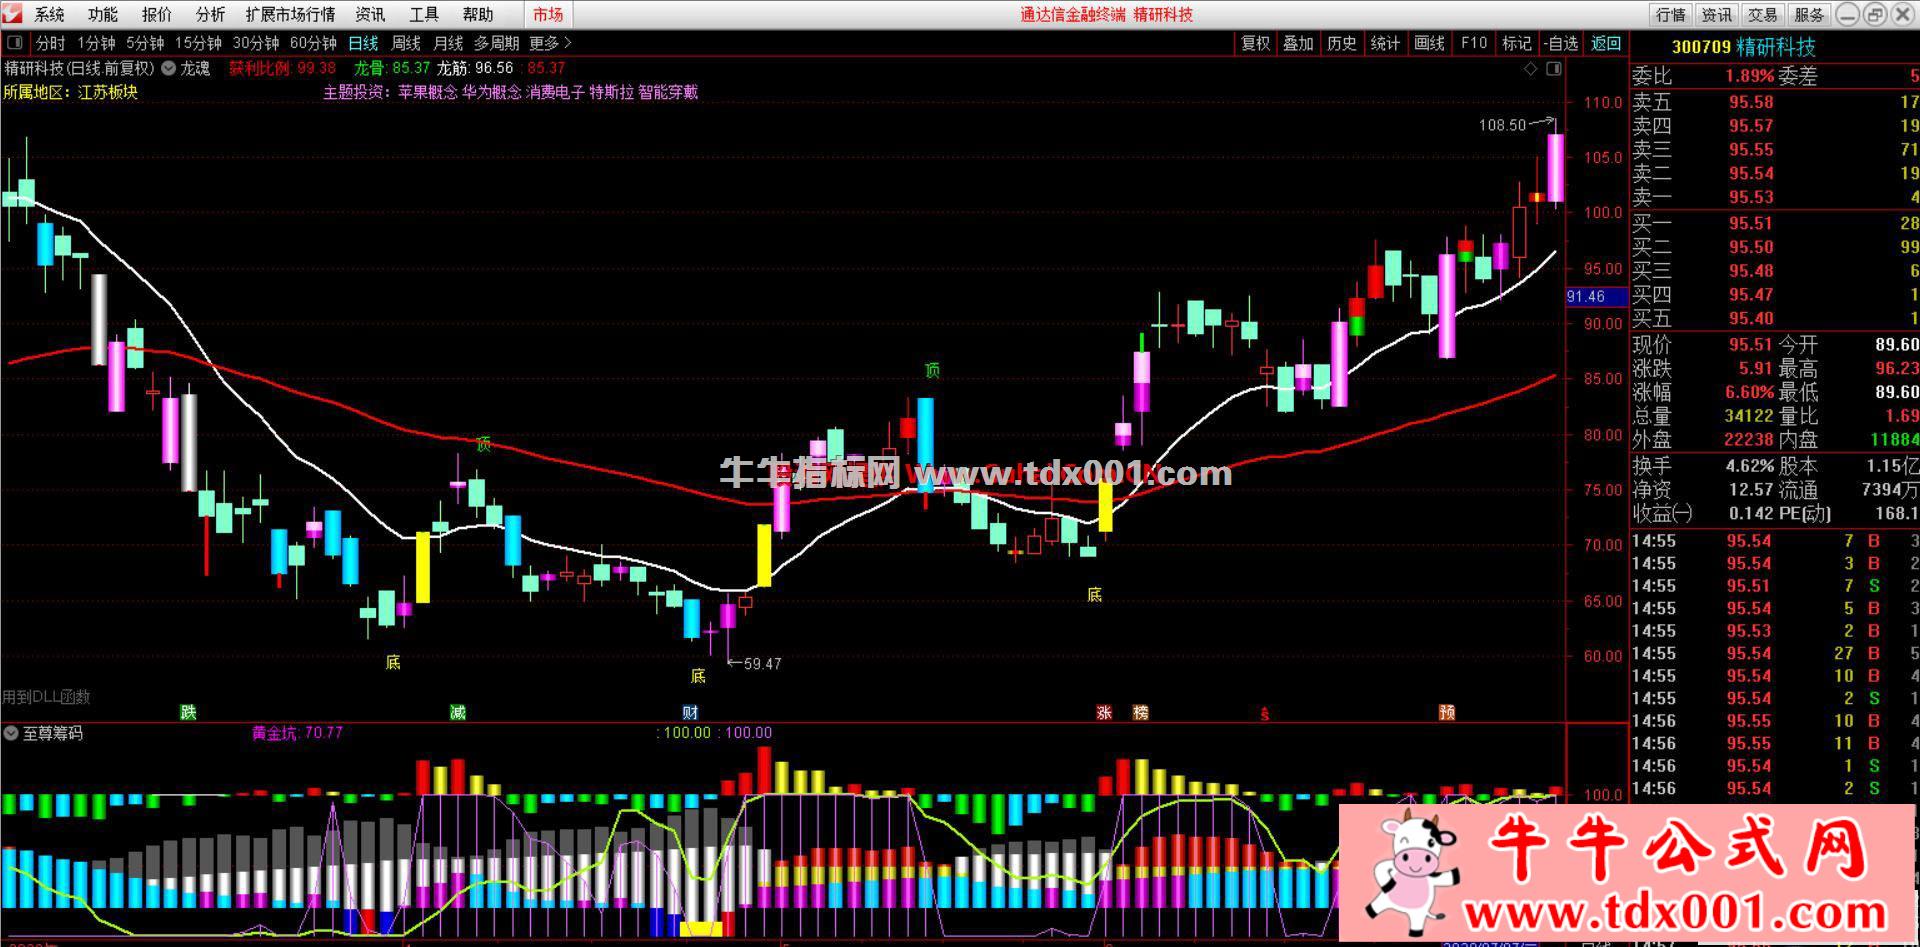The height and width of the screenshot is (947, 1920).
Task: Open the 报价 menu
Action: pos(156,14)
